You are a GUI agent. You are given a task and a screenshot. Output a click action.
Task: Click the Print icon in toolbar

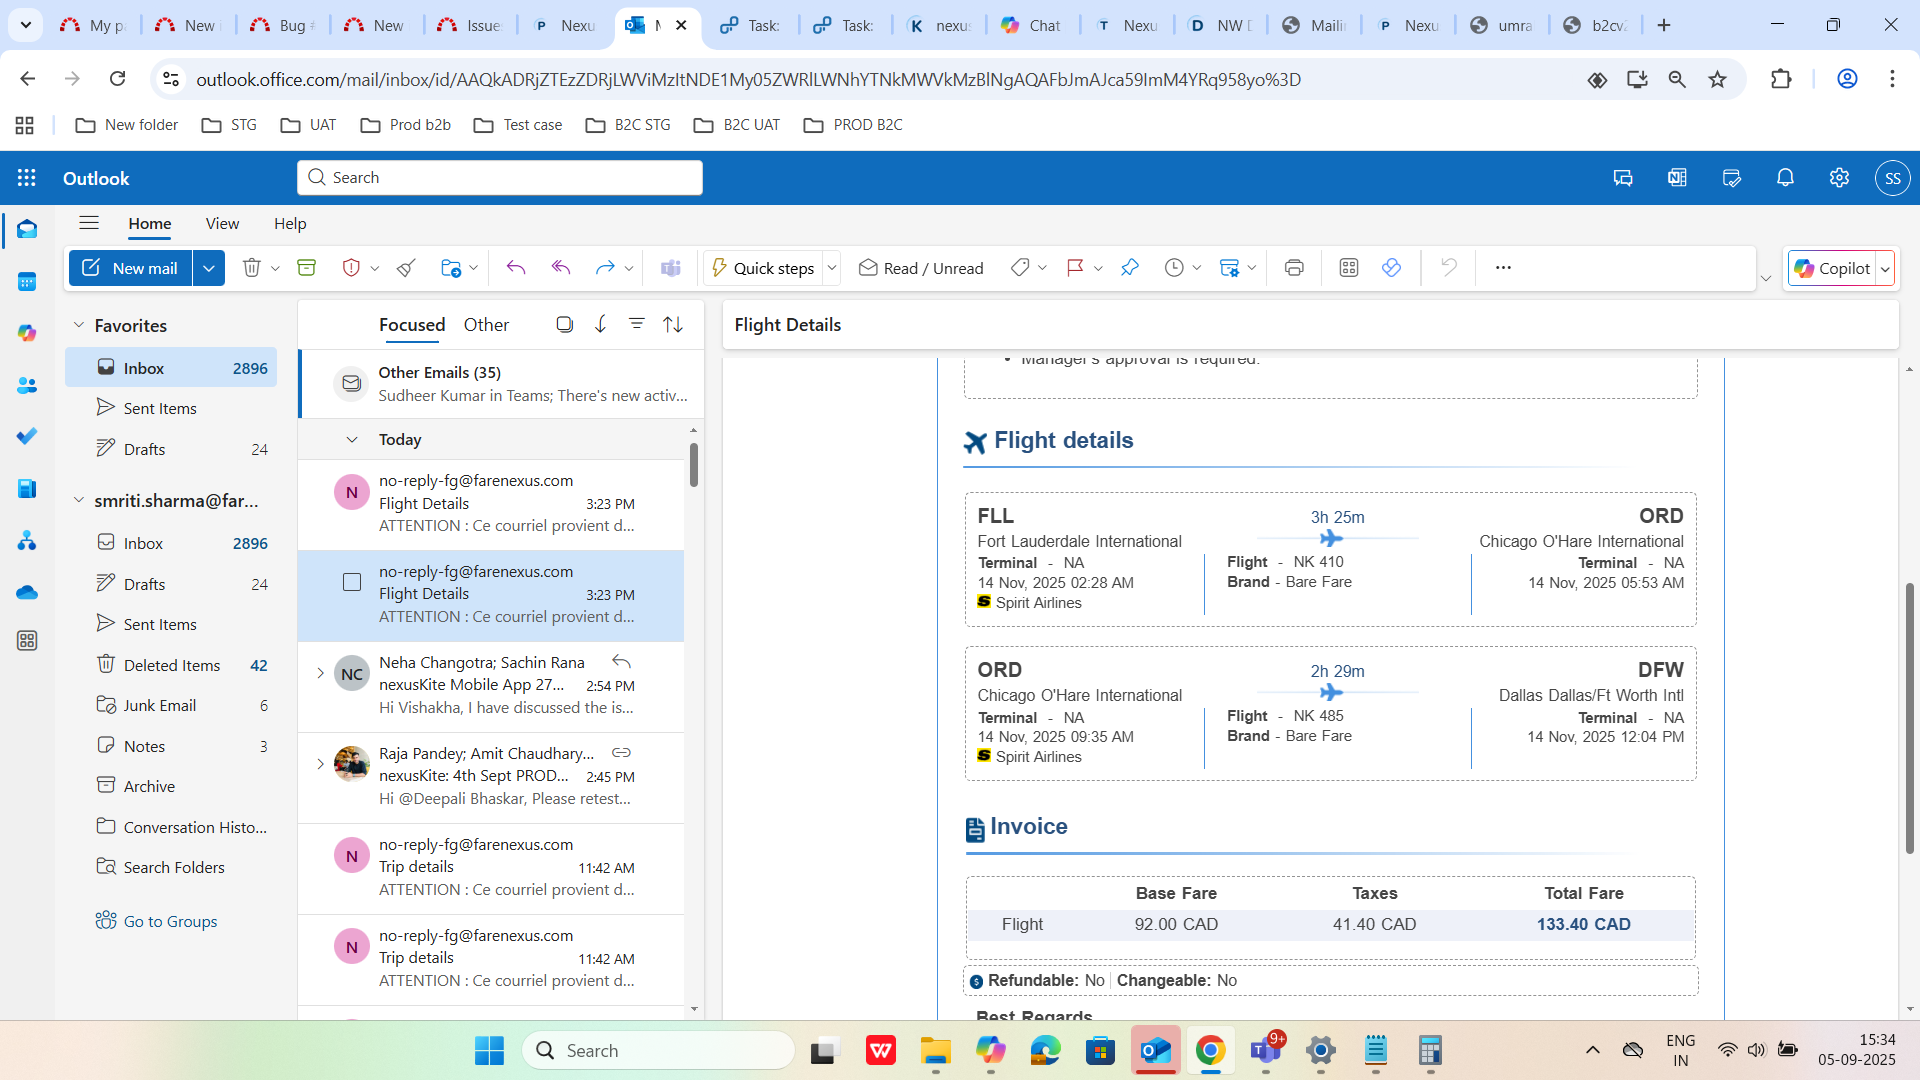click(x=1294, y=268)
